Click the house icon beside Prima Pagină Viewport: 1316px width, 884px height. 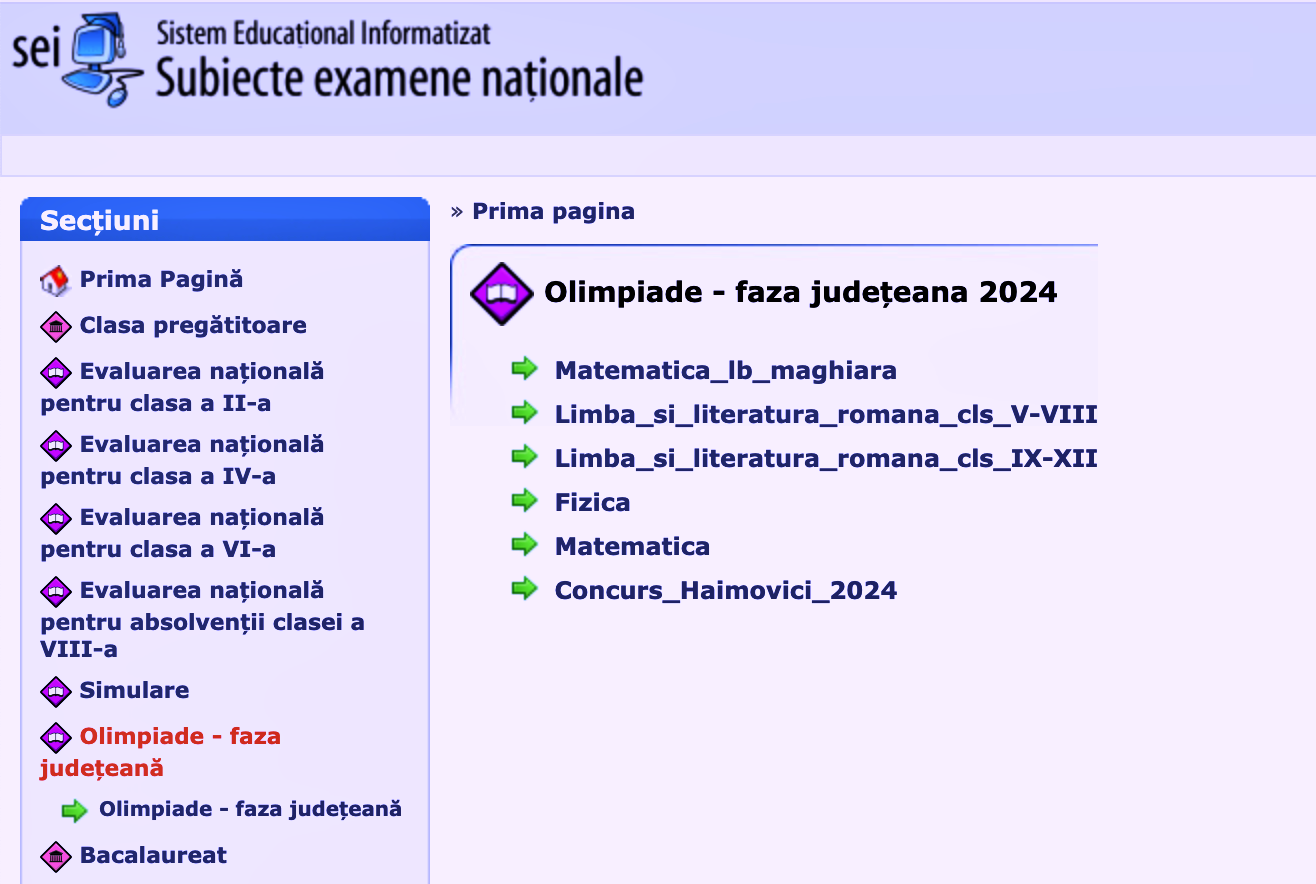56,281
